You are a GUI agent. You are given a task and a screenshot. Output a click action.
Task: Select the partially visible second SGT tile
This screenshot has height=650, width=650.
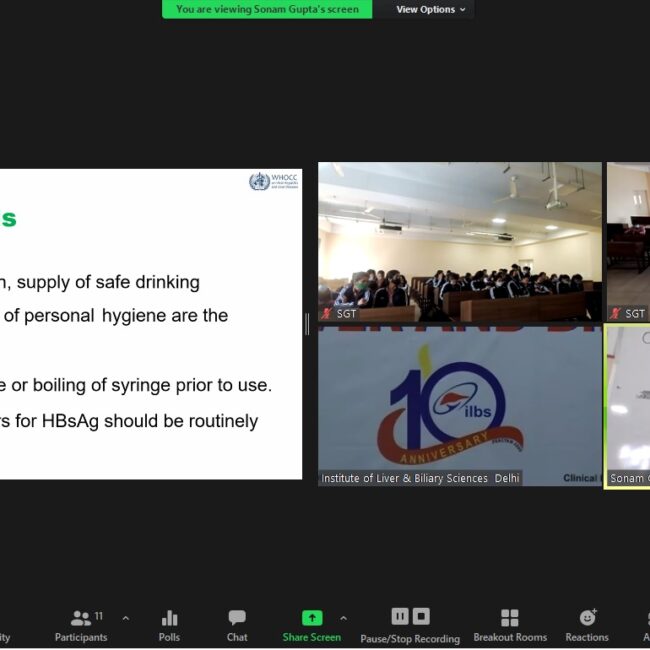(629, 240)
